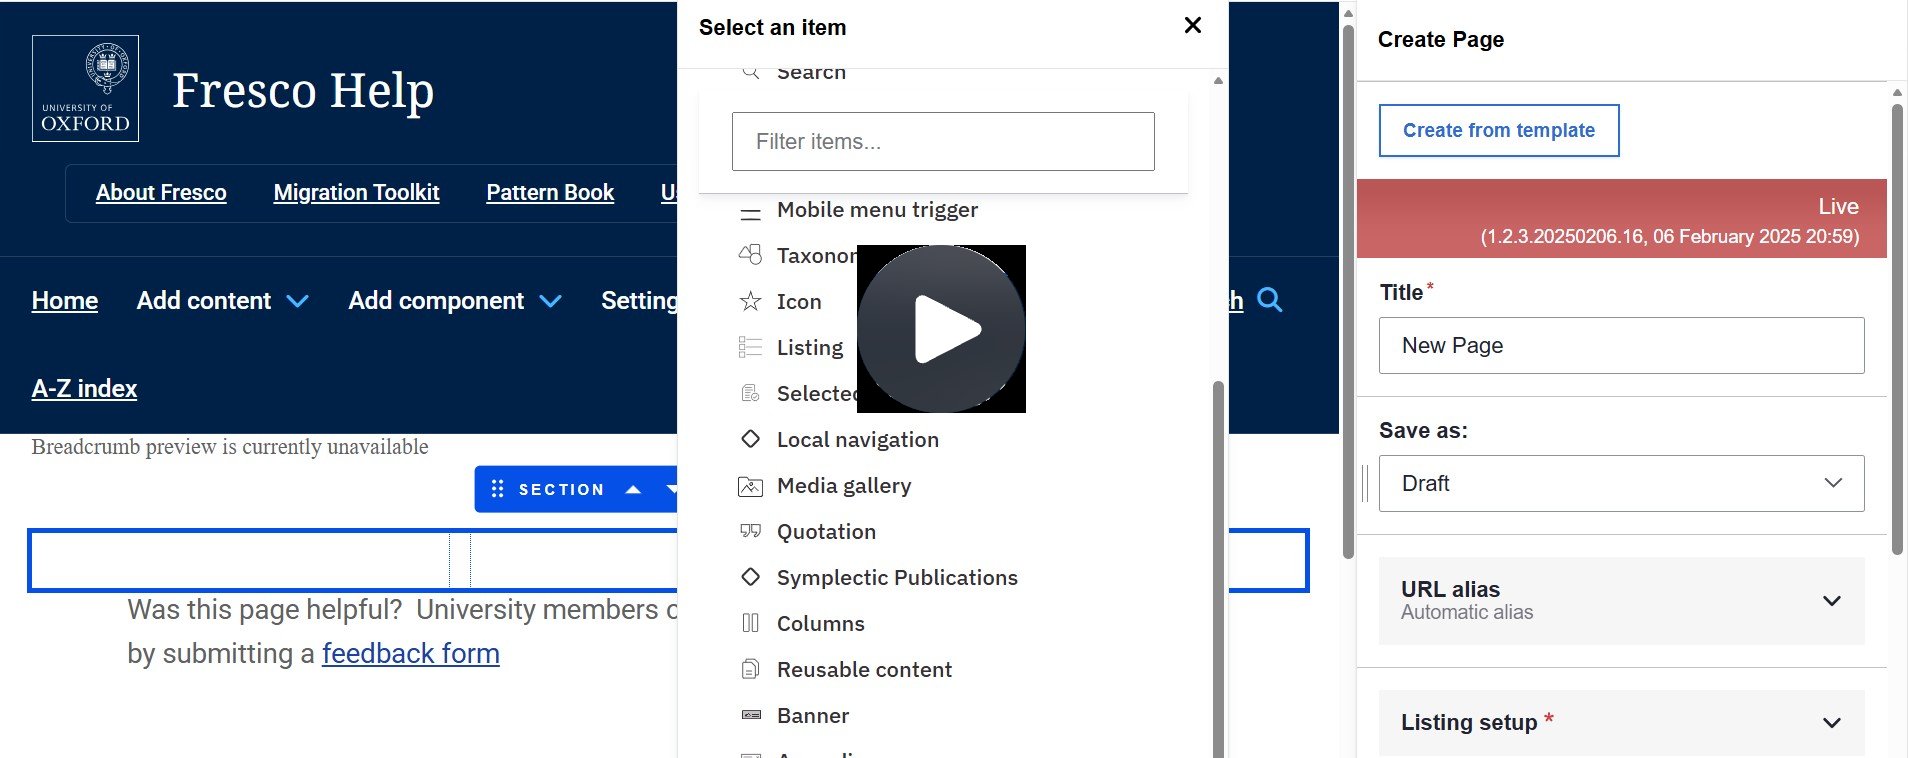This screenshot has width=1908, height=758.
Task: Click the University of Oxford logo
Action: click(x=85, y=88)
